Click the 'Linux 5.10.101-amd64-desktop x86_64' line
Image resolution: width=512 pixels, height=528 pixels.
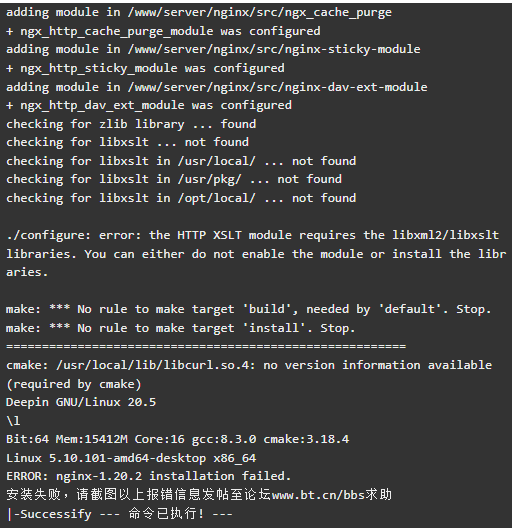click(x=131, y=458)
